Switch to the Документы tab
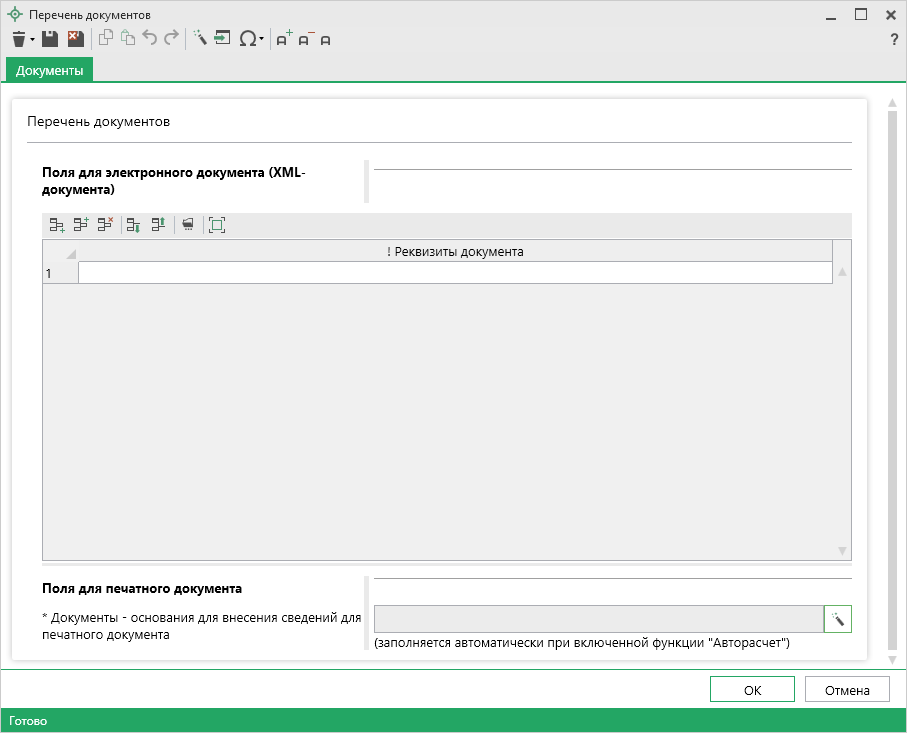Viewport: 907px width, 733px height. [49, 70]
